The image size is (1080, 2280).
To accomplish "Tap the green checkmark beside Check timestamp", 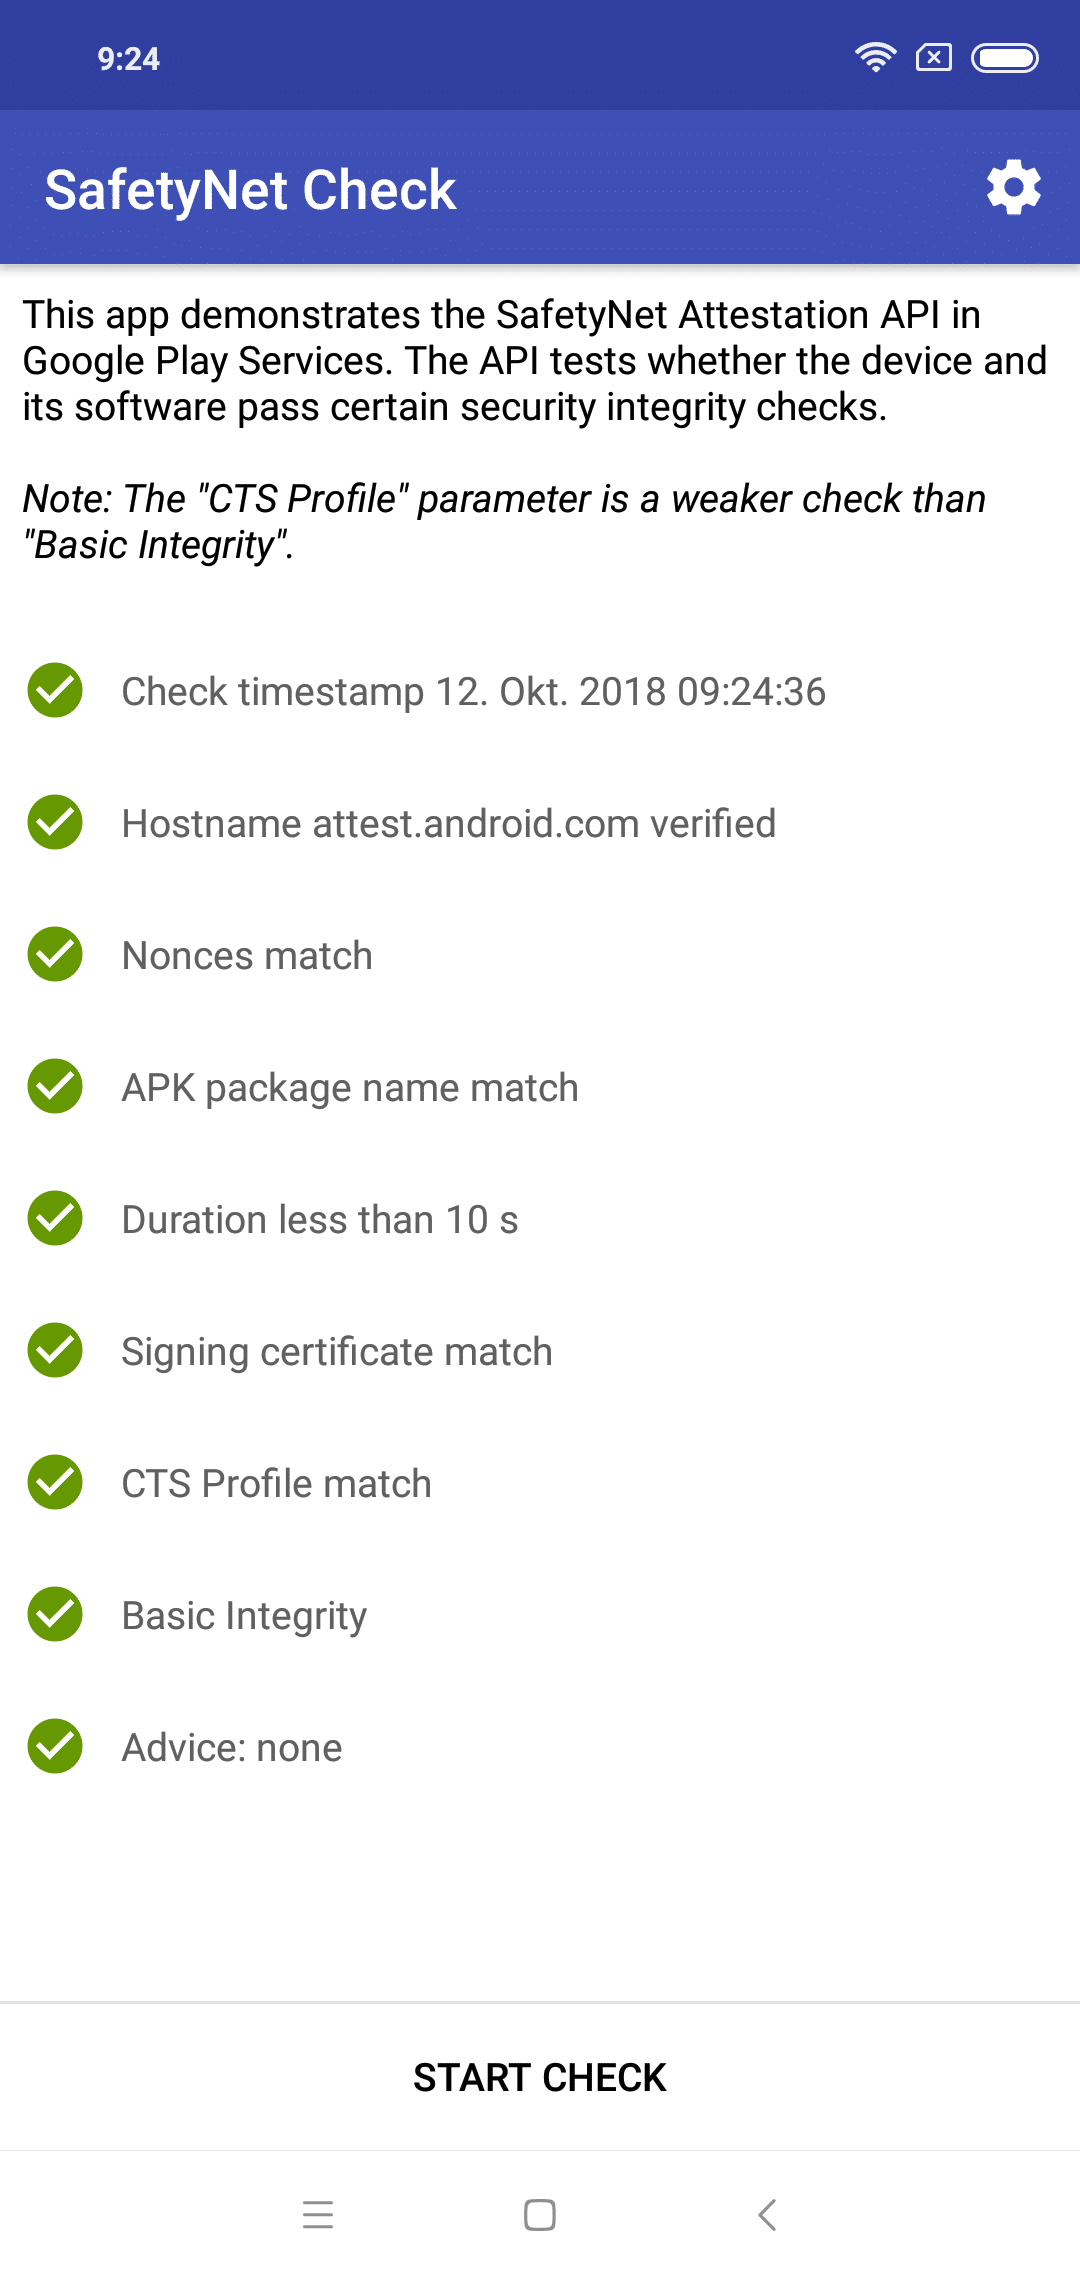I will [55, 690].
